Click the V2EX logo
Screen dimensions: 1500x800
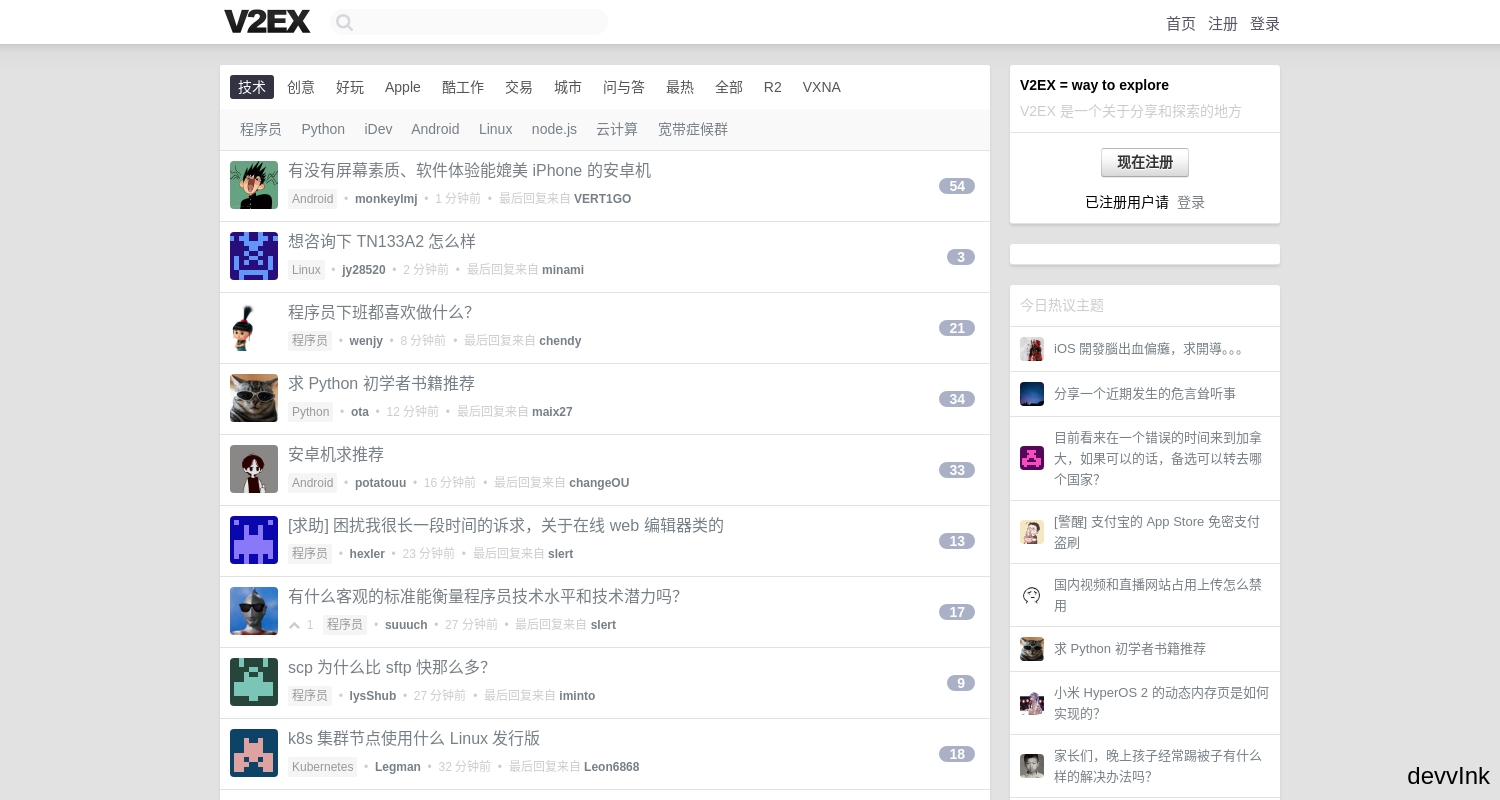[x=267, y=22]
